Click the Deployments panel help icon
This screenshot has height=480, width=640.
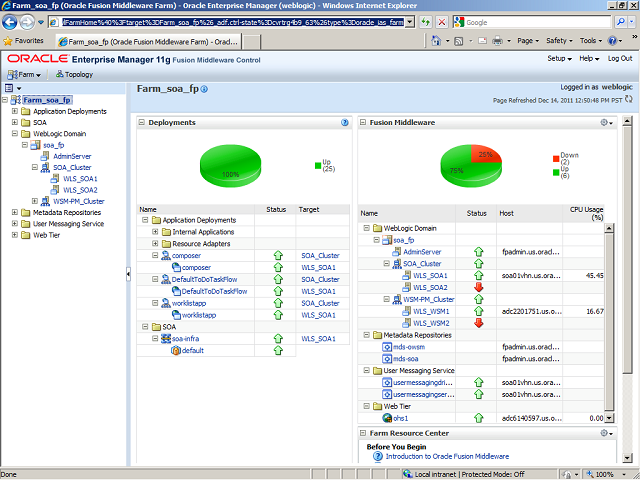pyautogui.click(x=345, y=123)
